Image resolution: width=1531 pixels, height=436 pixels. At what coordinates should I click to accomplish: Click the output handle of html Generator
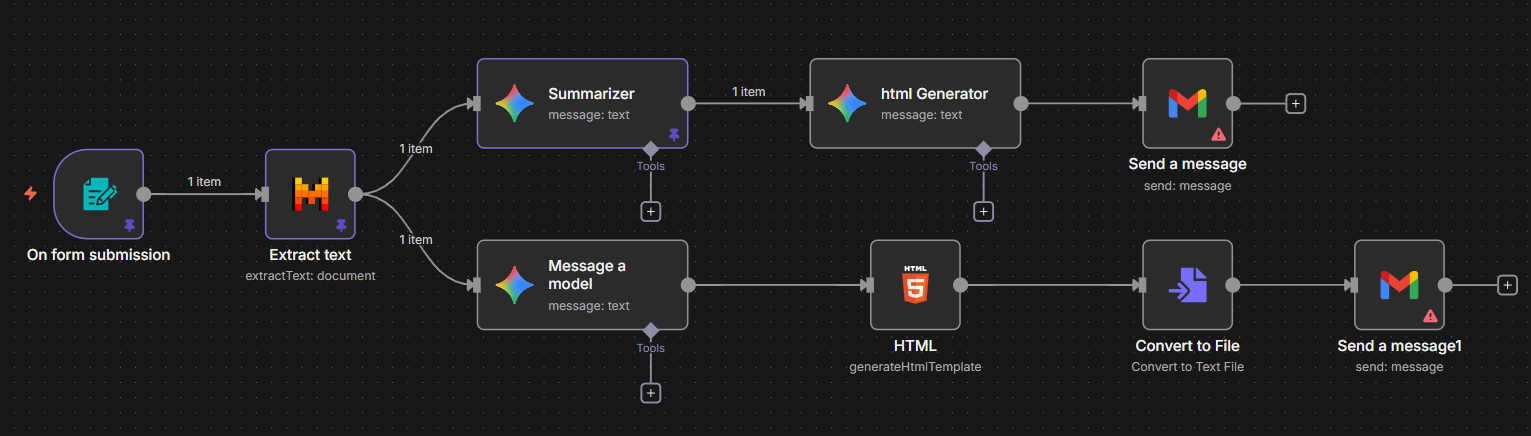[1021, 103]
